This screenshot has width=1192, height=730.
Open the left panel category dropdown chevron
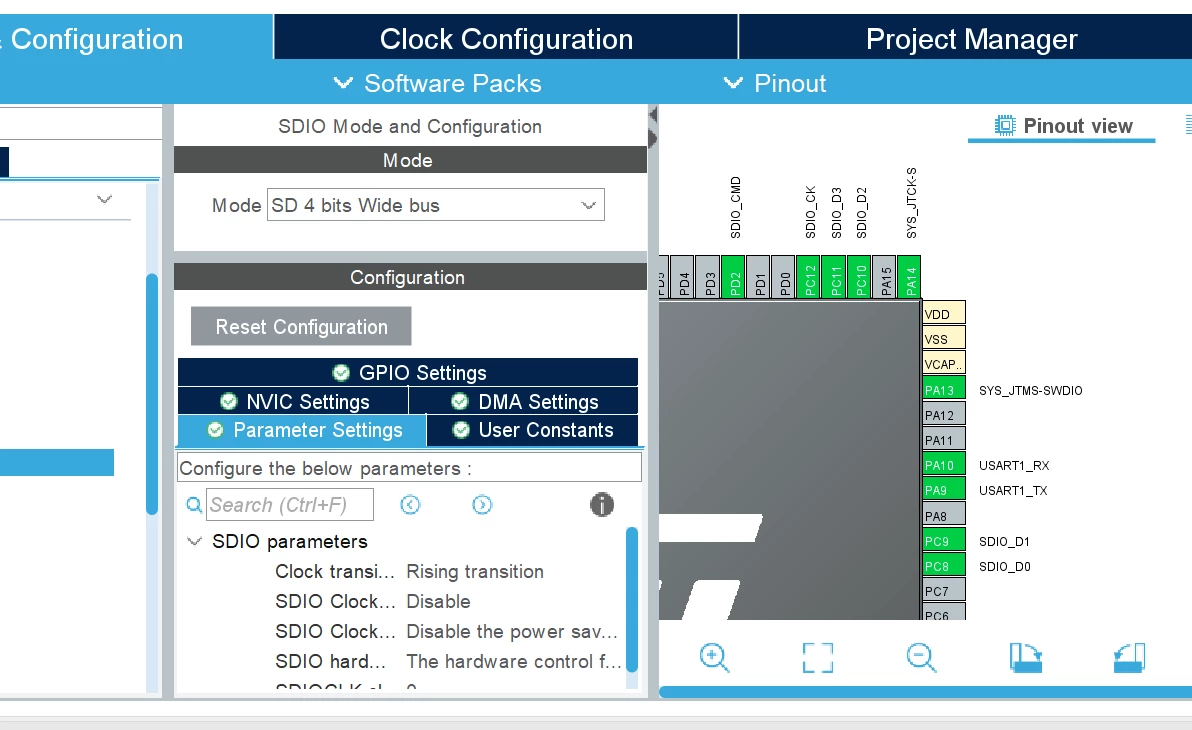point(104,199)
